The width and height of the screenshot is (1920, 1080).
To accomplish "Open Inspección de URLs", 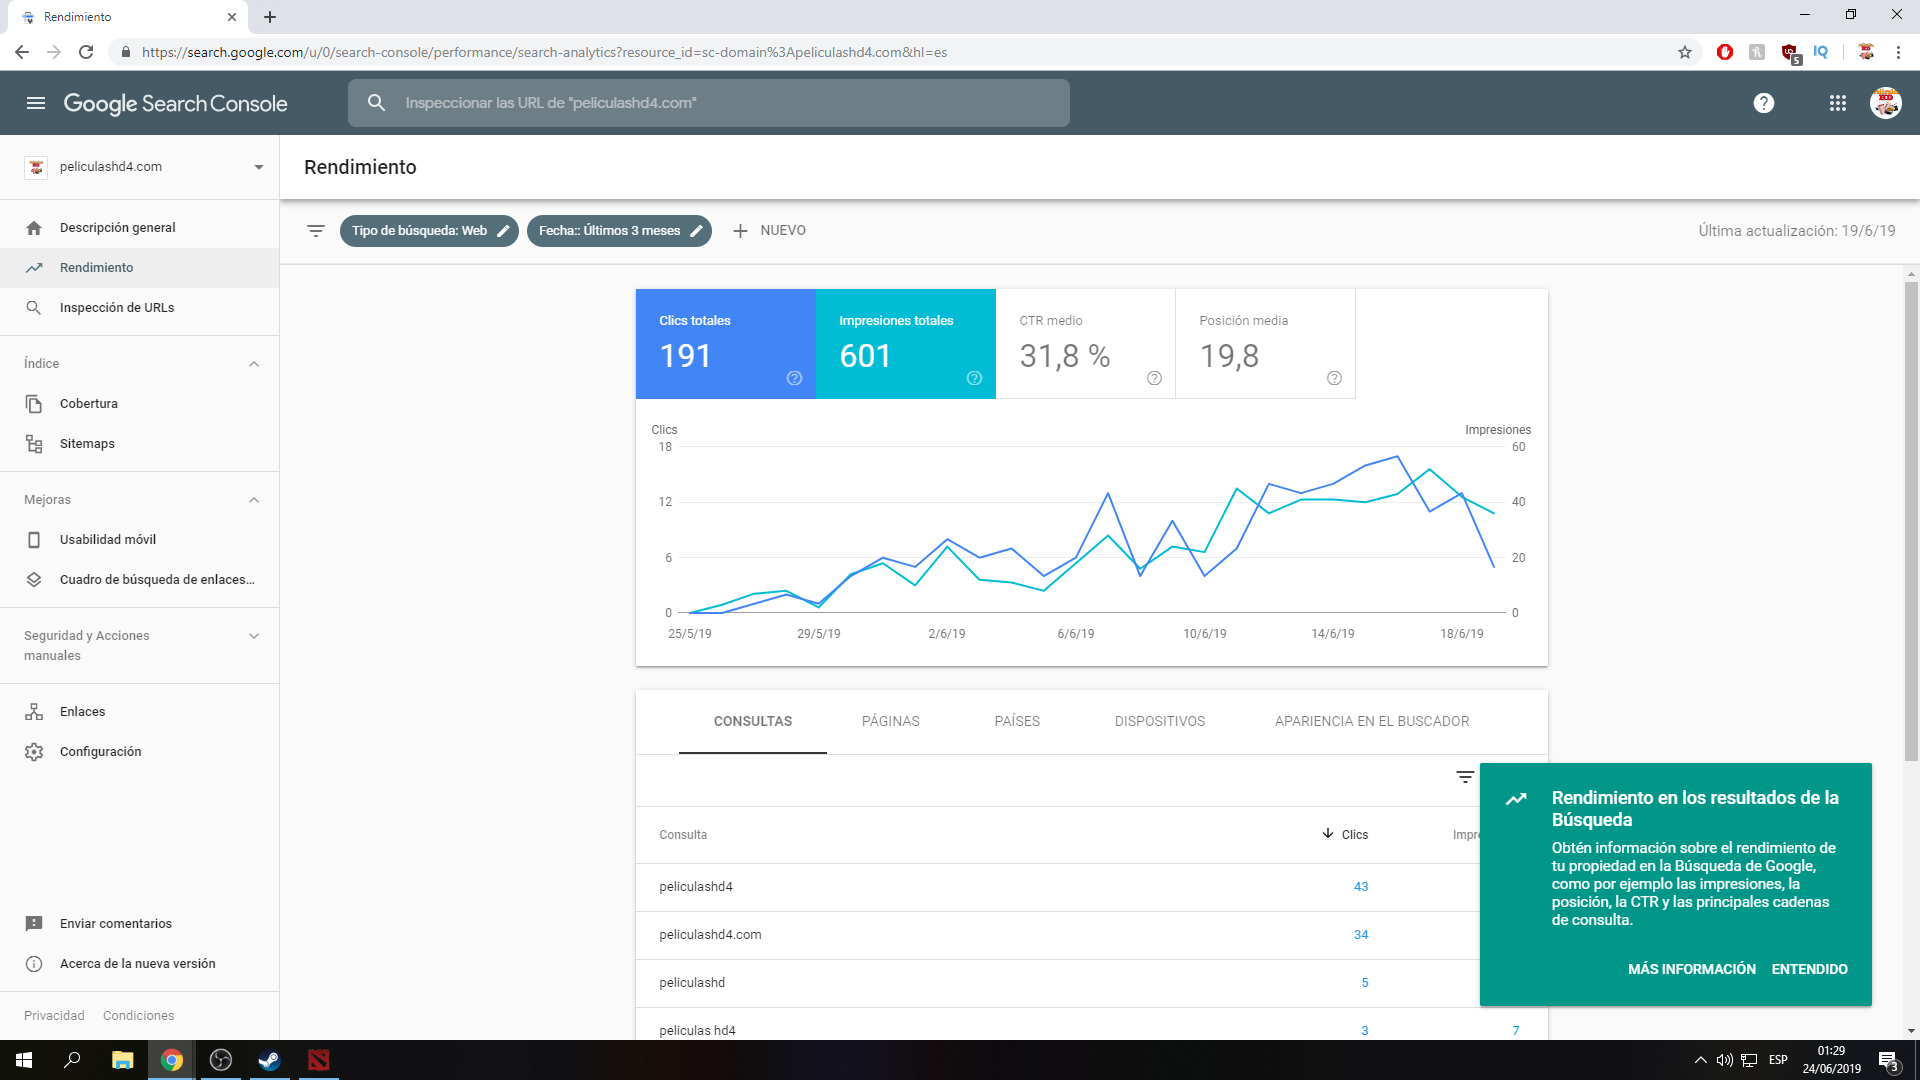I will click(x=139, y=308).
